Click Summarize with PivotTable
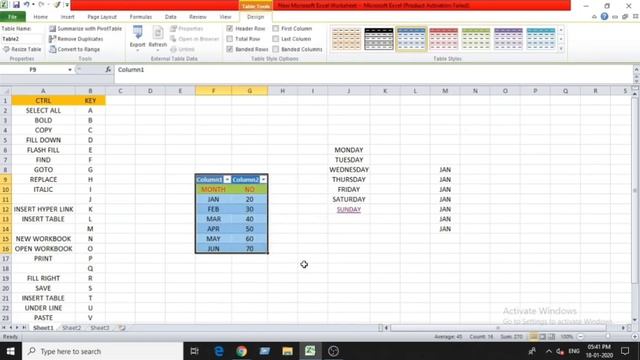The width and height of the screenshot is (640, 360). pyautogui.click(x=85, y=29)
